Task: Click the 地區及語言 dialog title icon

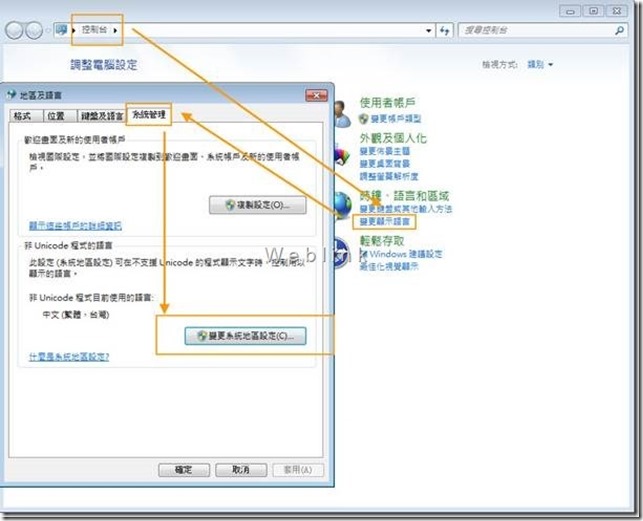Action: pos(11,95)
